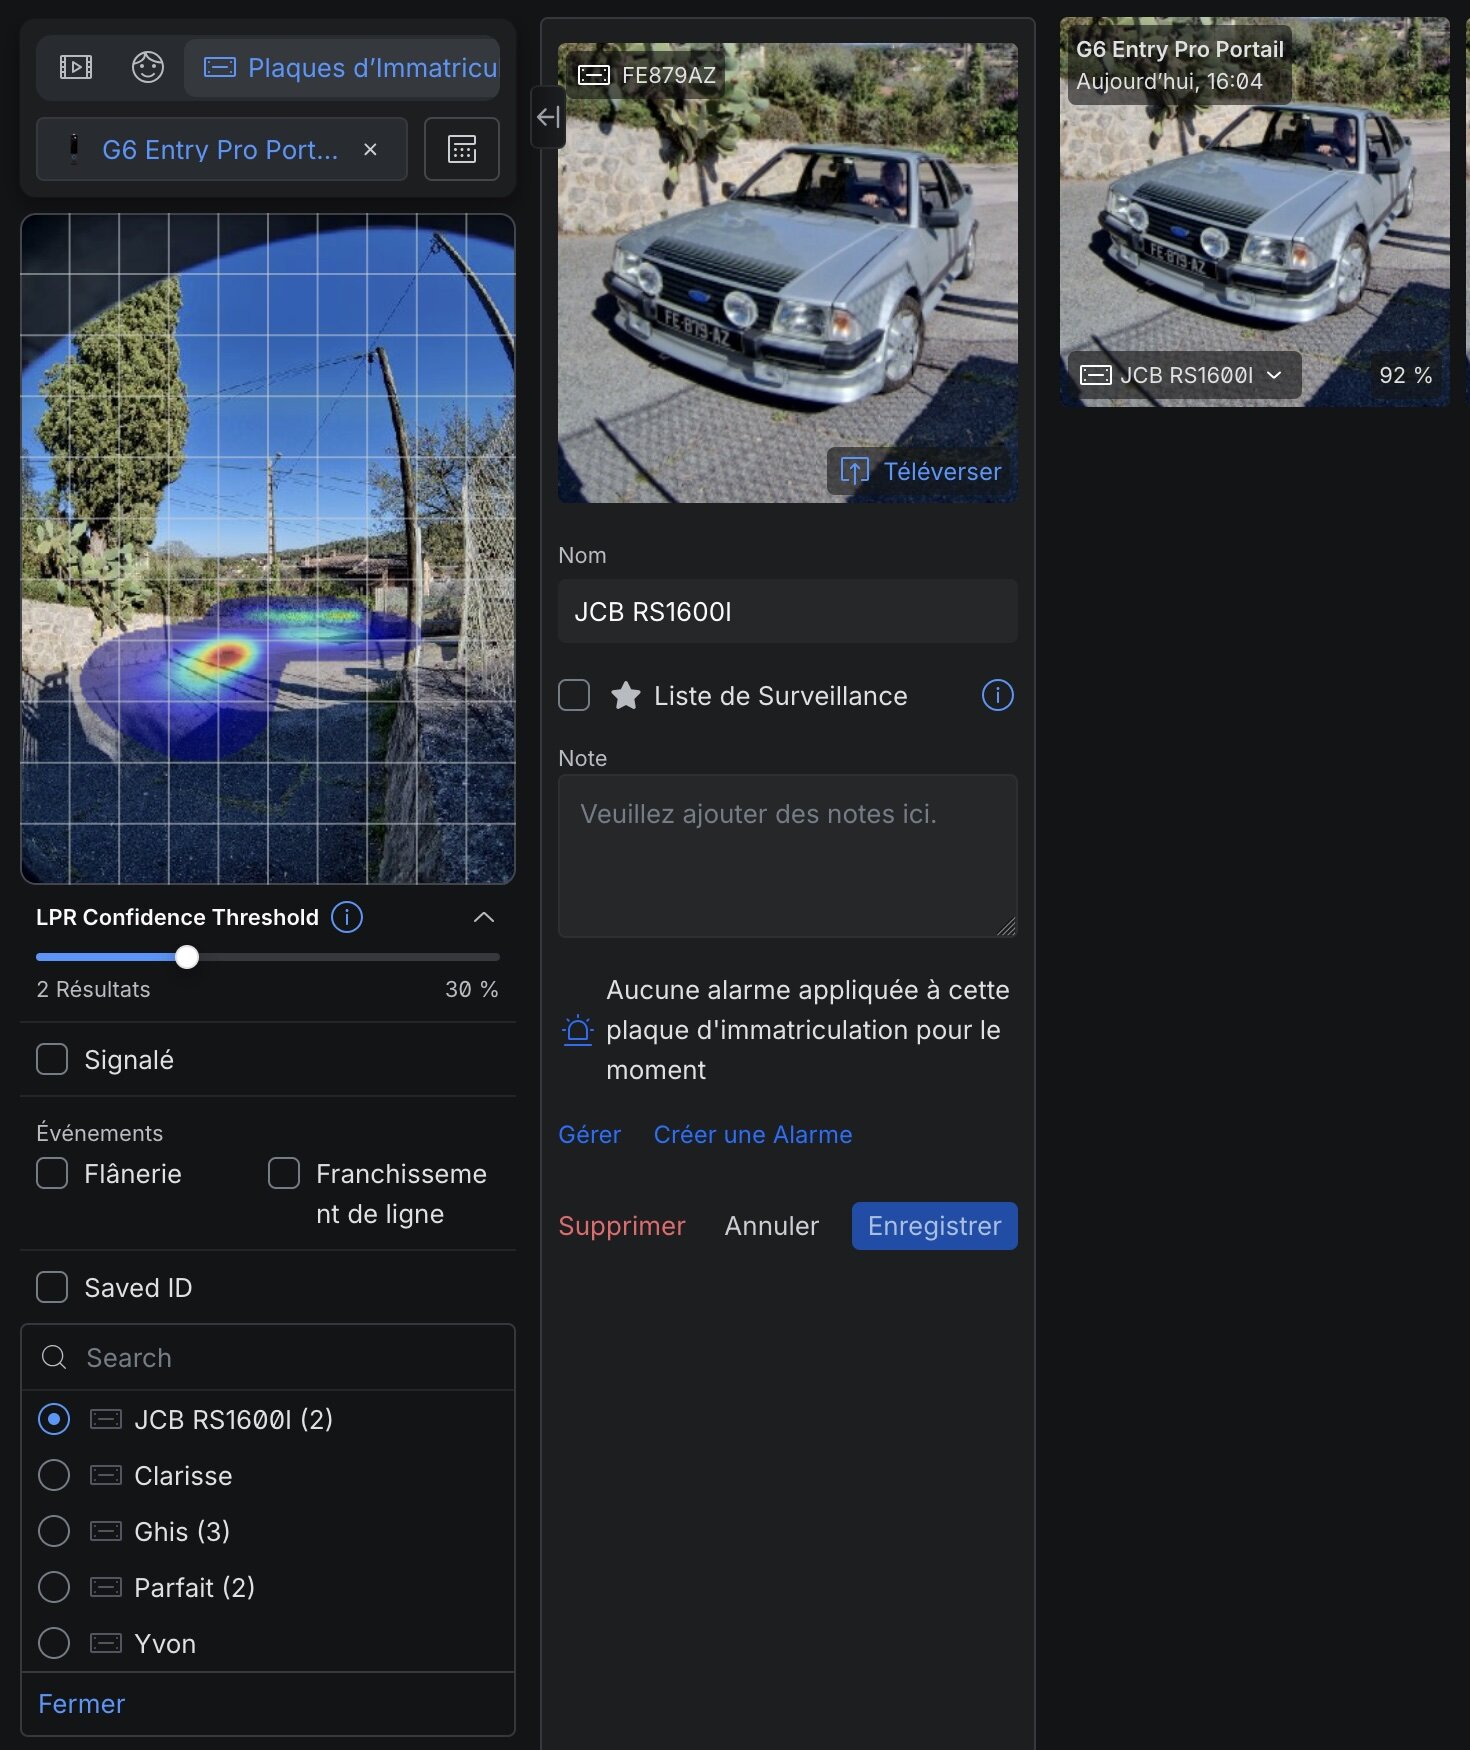
Task: Open the video detections tab icon
Action: 76,67
